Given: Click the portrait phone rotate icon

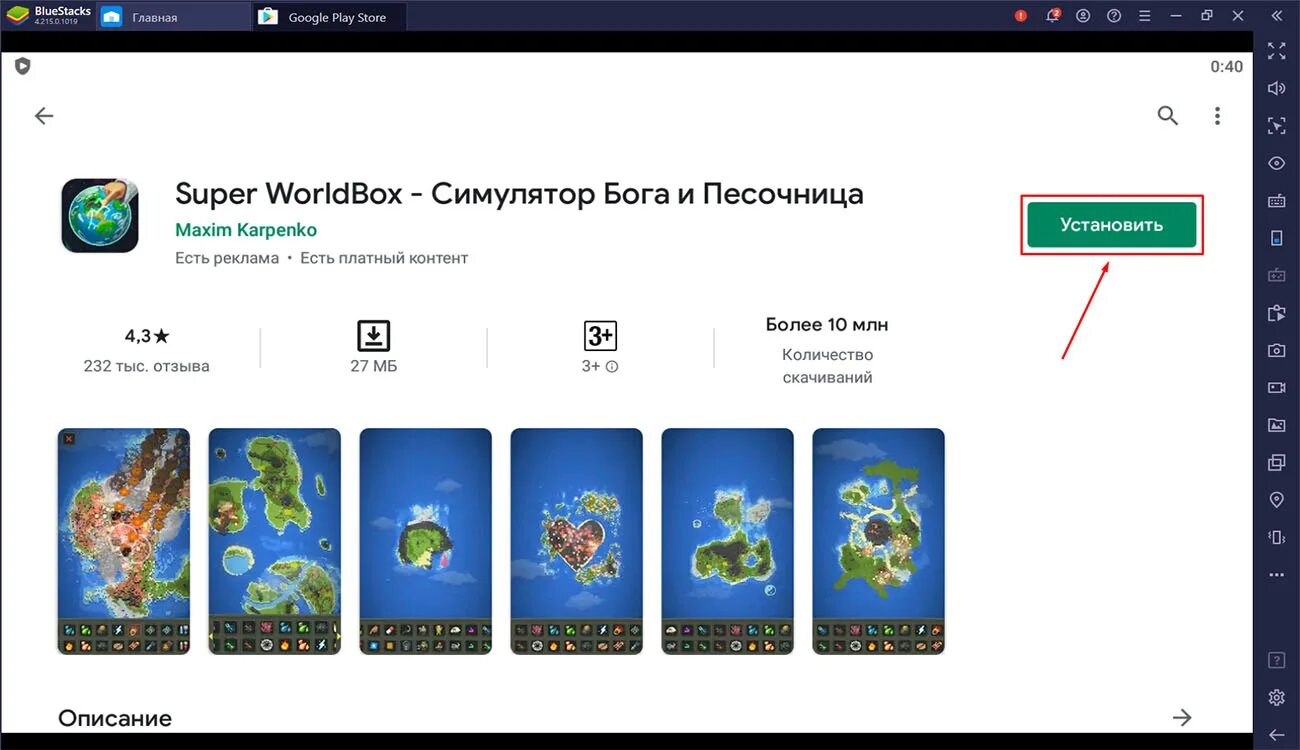Looking at the screenshot, I should (x=1276, y=238).
